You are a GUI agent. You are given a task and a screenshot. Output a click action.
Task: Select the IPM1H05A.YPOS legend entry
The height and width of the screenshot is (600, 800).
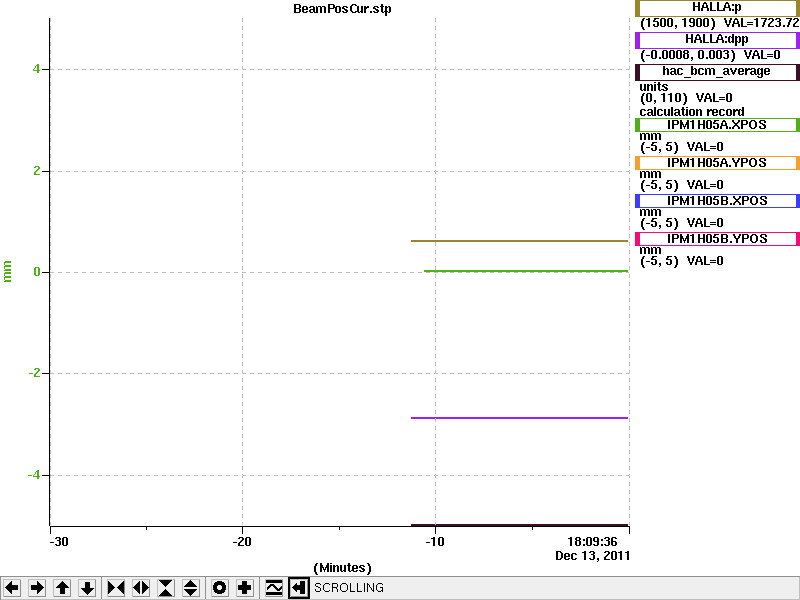tap(717, 163)
